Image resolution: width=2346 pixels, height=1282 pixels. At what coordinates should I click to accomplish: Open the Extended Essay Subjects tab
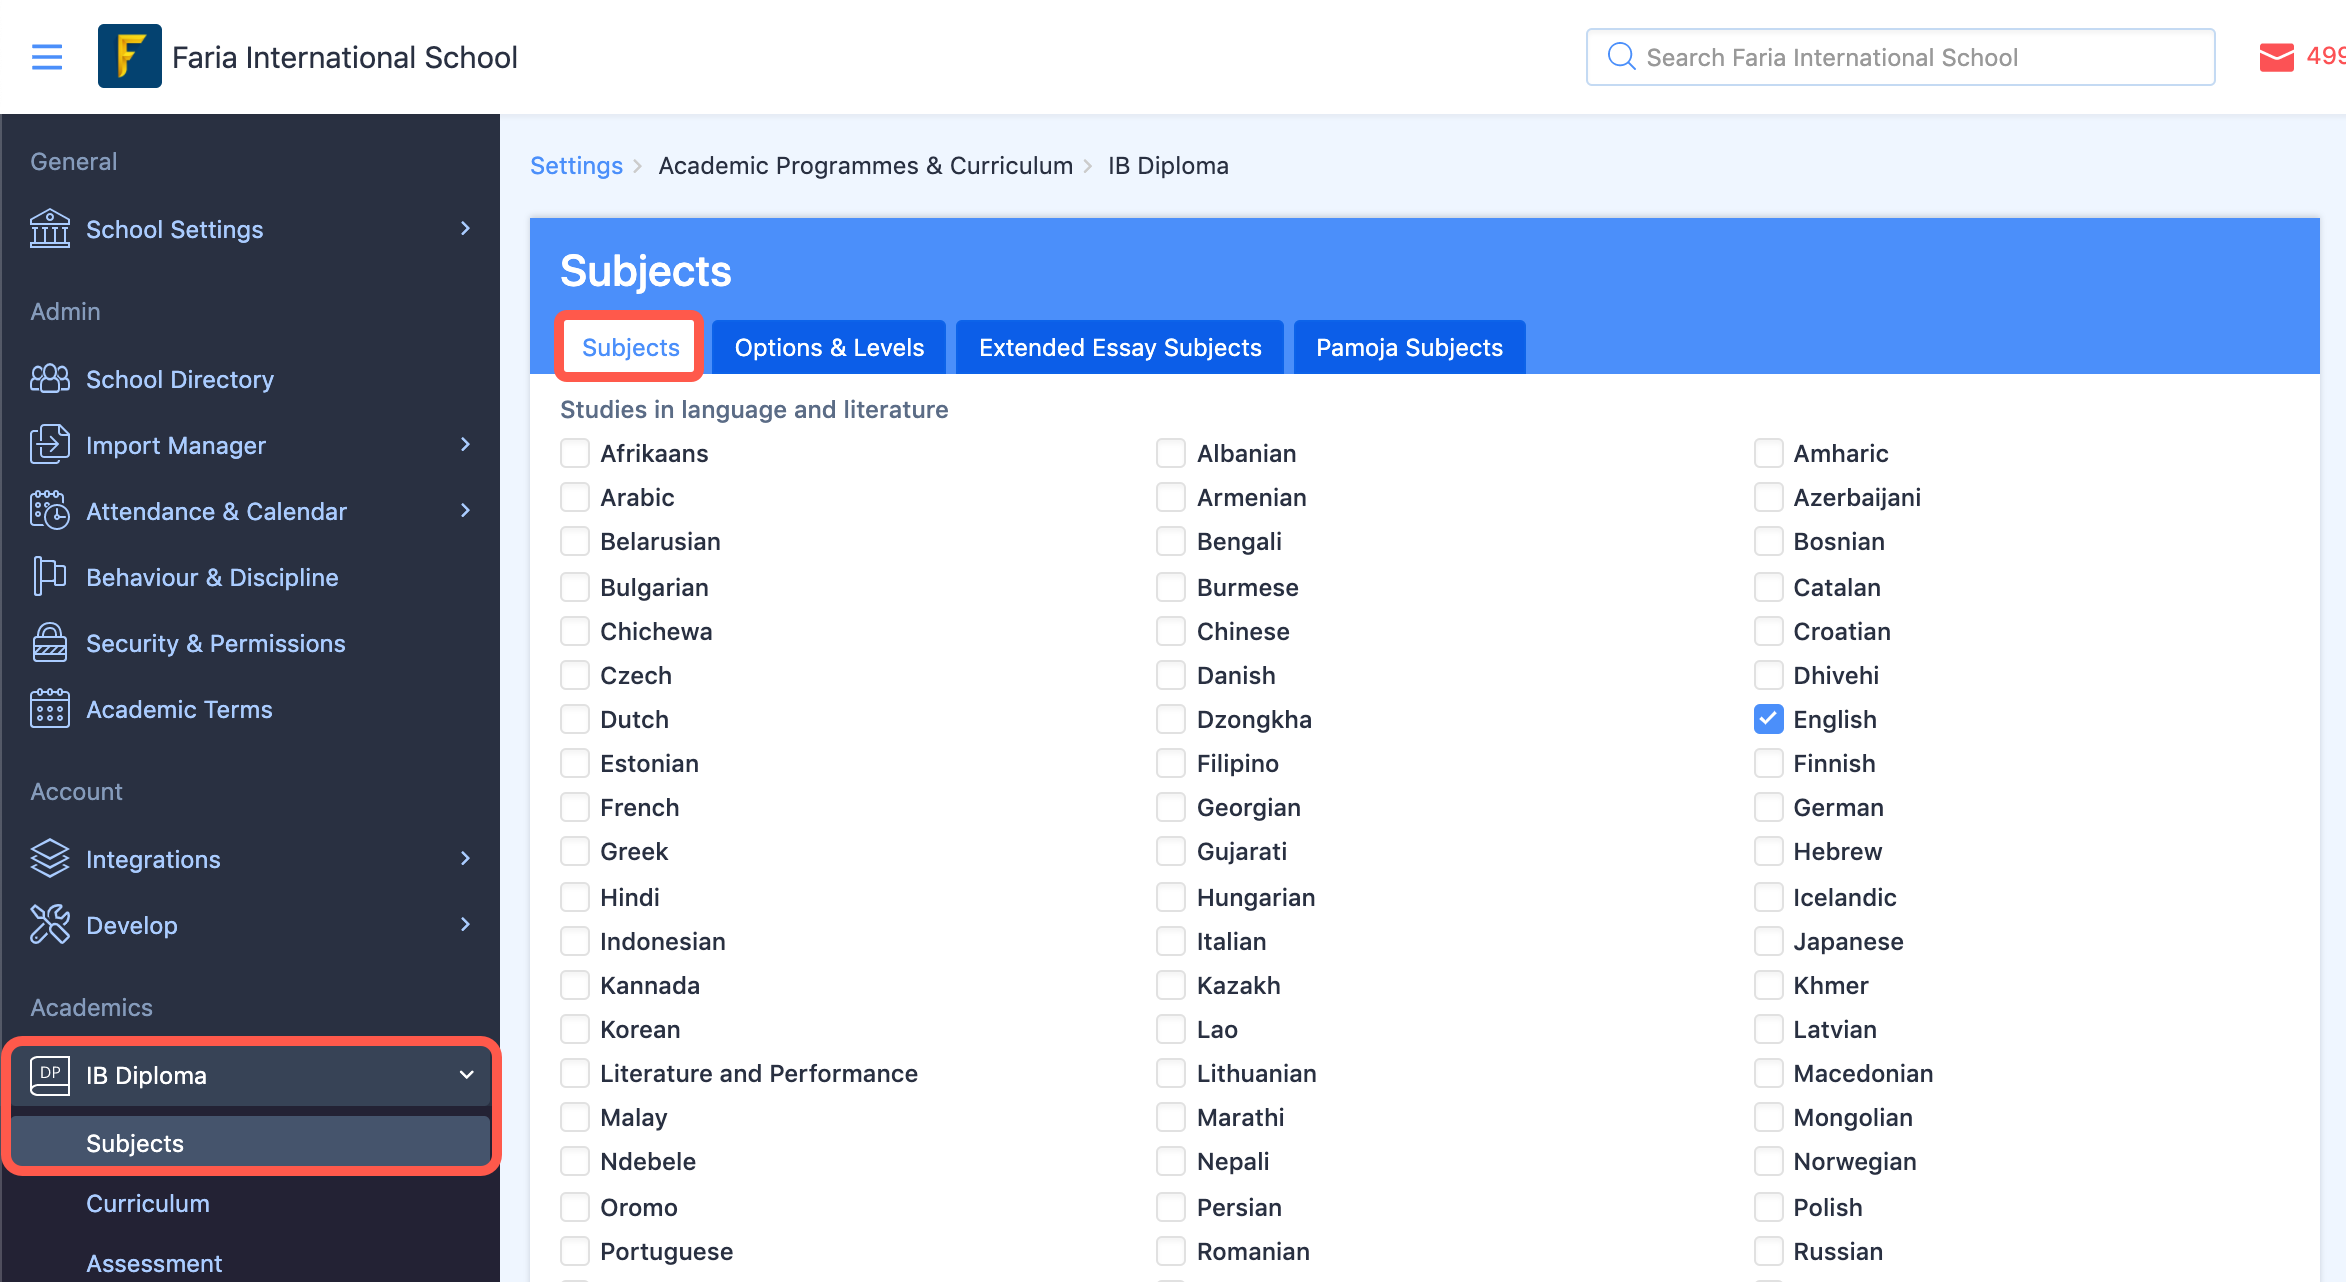coord(1120,347)
